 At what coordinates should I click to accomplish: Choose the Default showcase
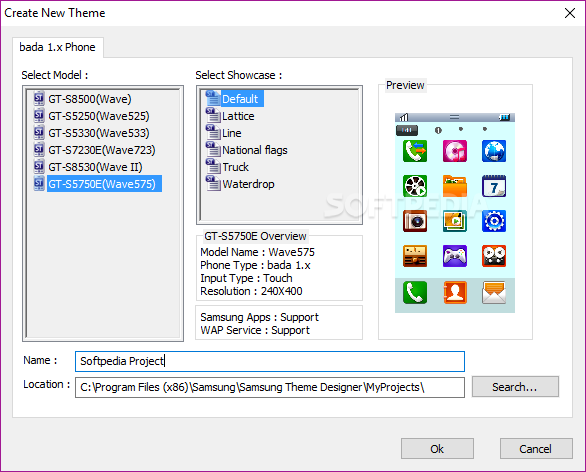242,99
